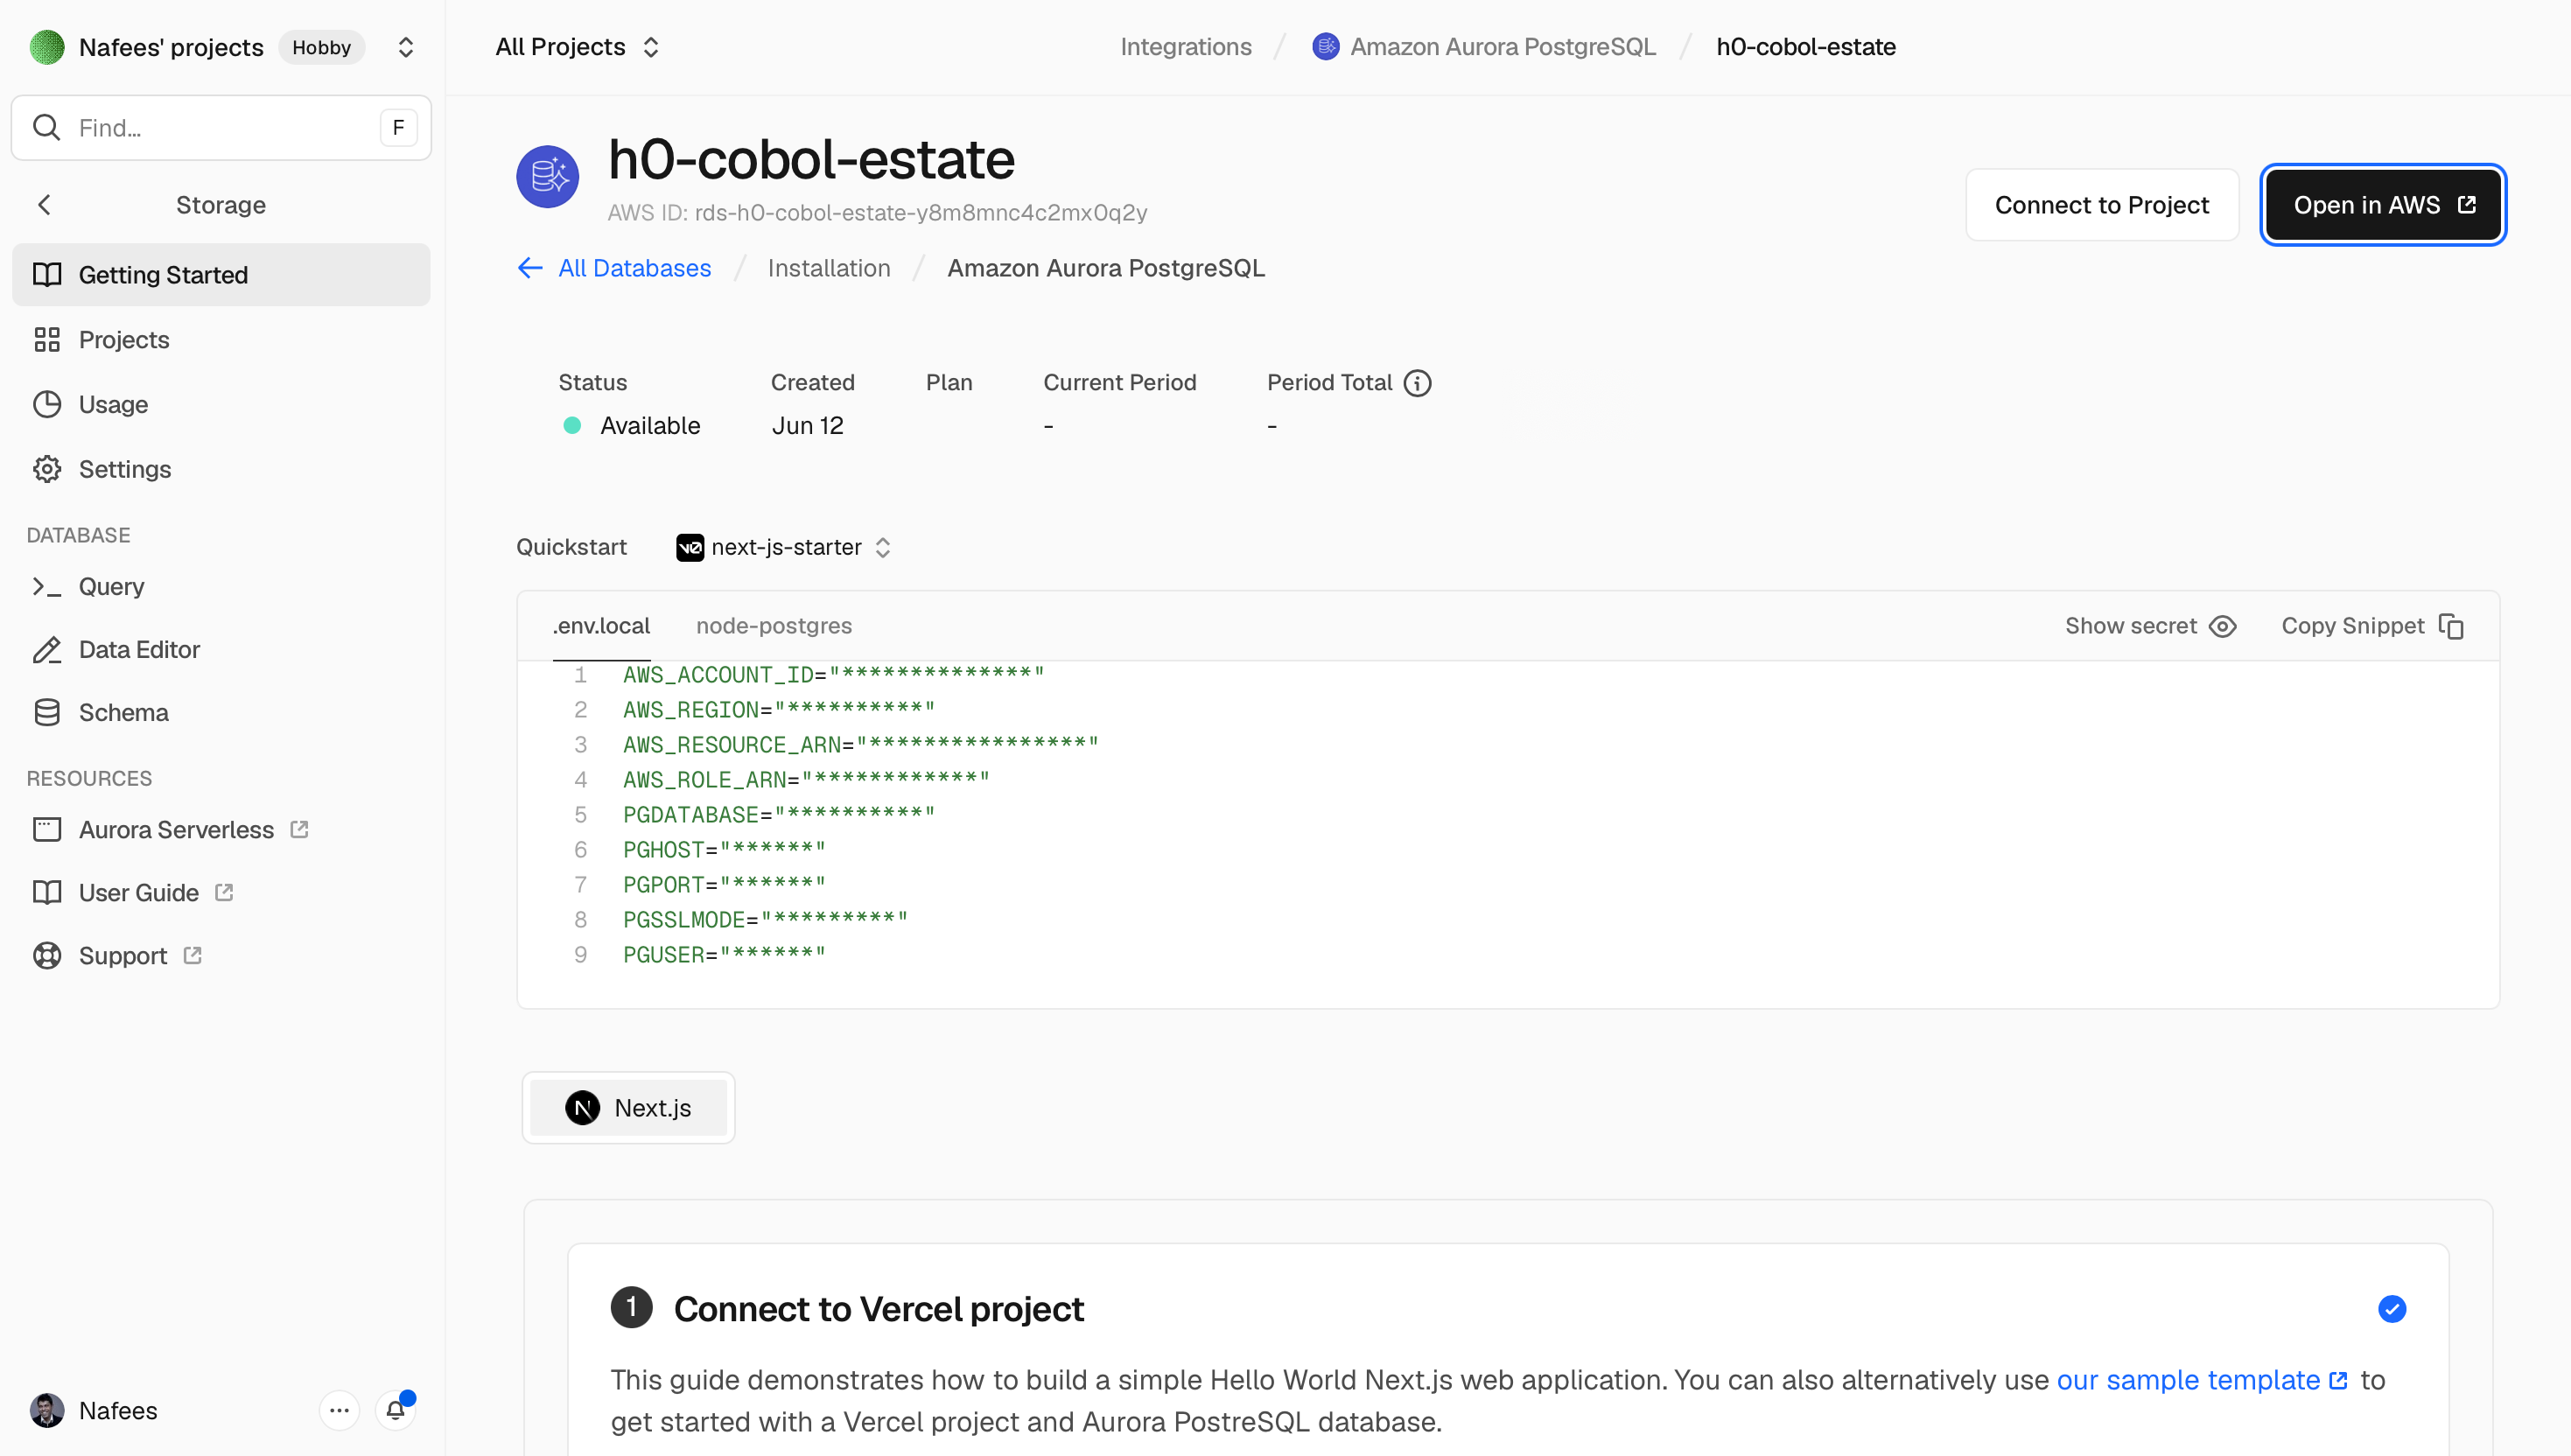
Task: Select the Next.js framework tab
Action: 628,1108
